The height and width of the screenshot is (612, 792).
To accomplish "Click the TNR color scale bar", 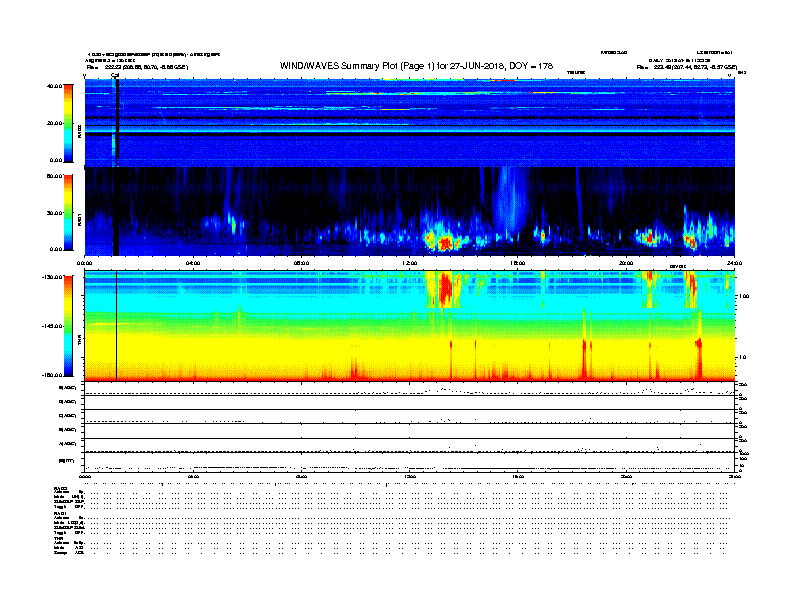I will [x=68, y=326].
